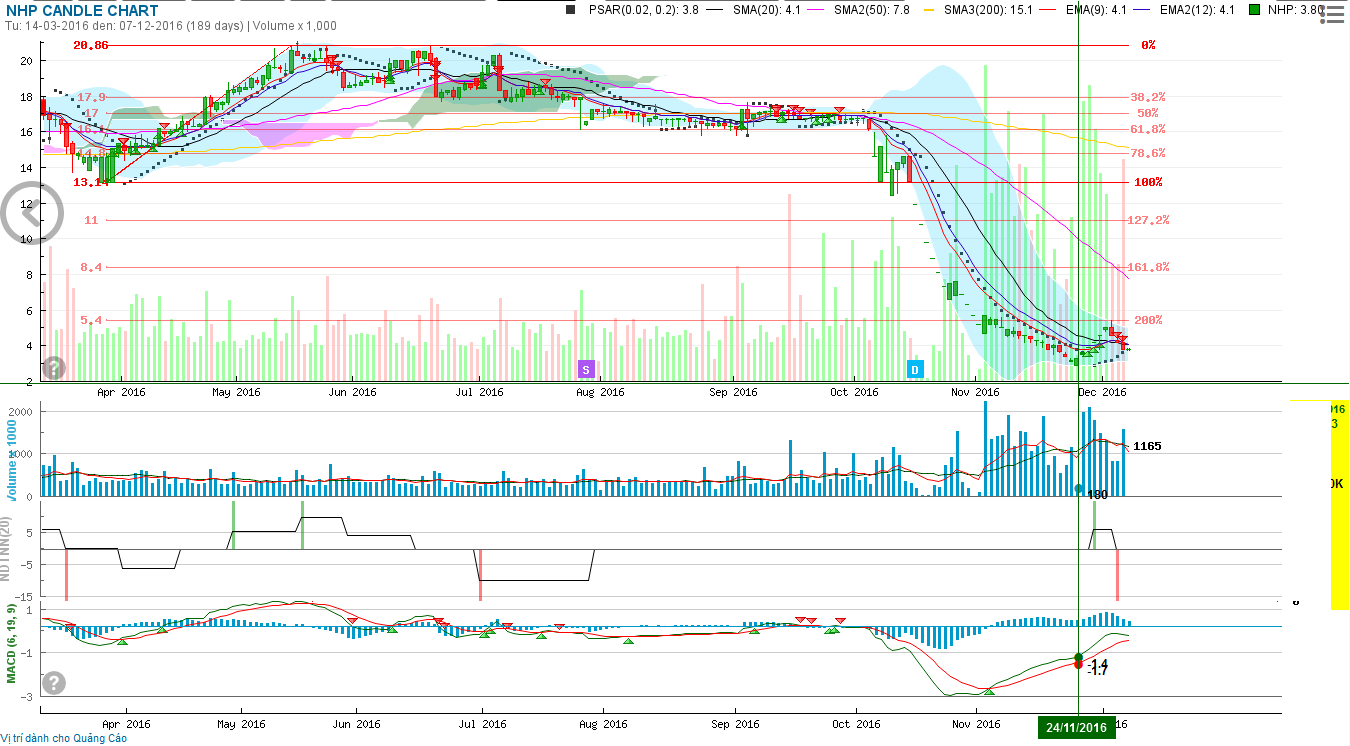Screen dimensions: 1350x746
Task: Click the 8.4 Fibonacci price label
Action: (x=92, y=267)
